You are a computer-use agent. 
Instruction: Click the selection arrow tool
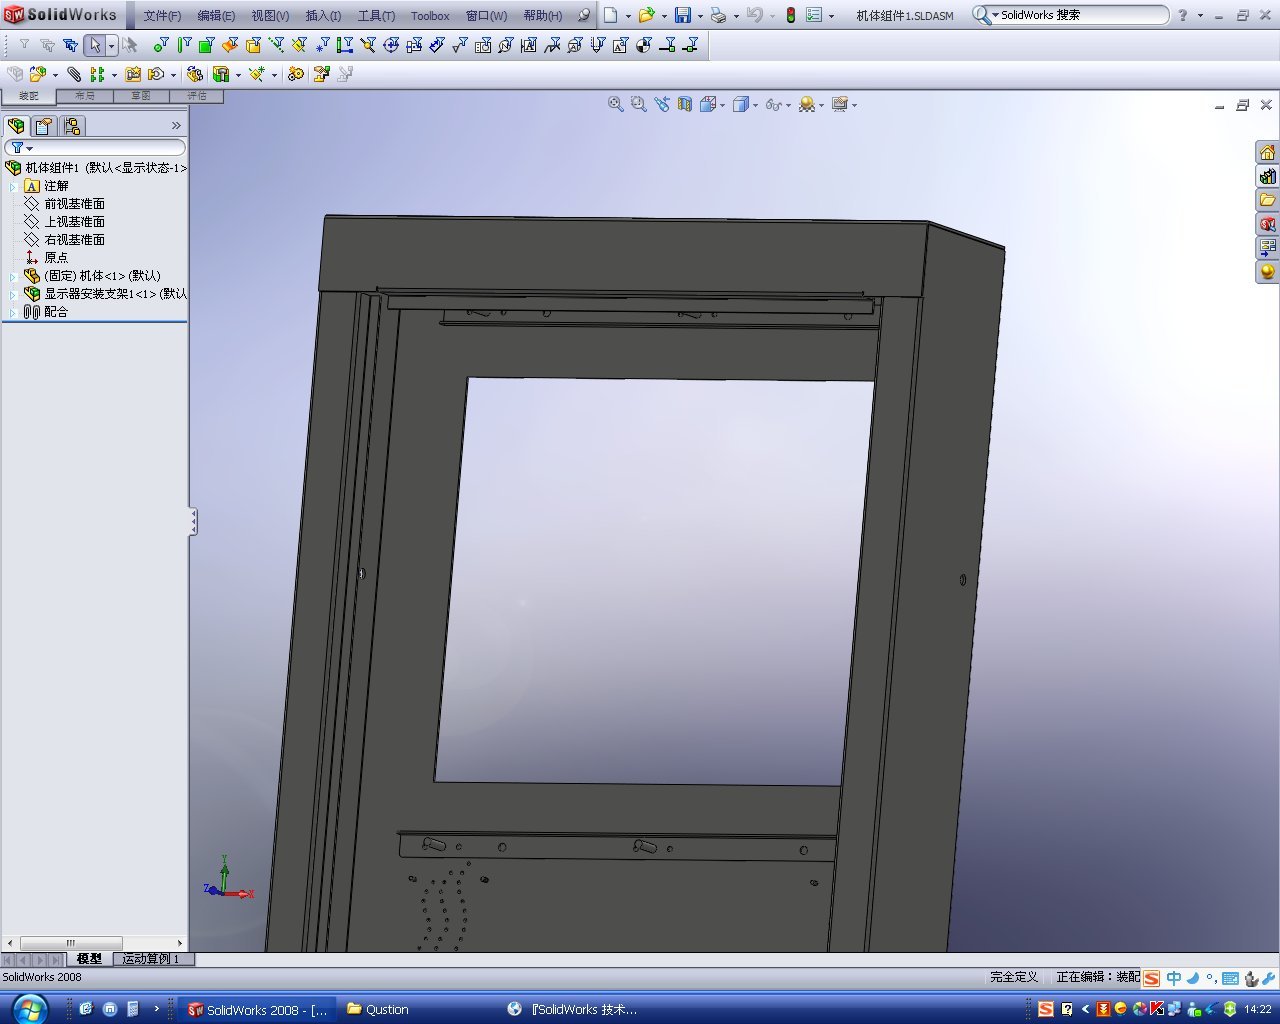pos(94,45)
